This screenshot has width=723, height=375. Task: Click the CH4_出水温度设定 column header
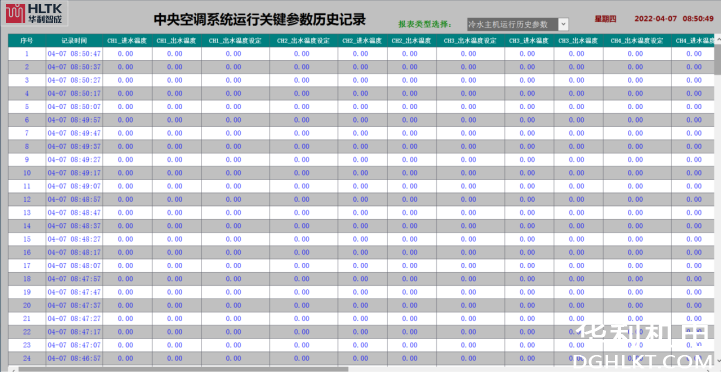(637, 41)
